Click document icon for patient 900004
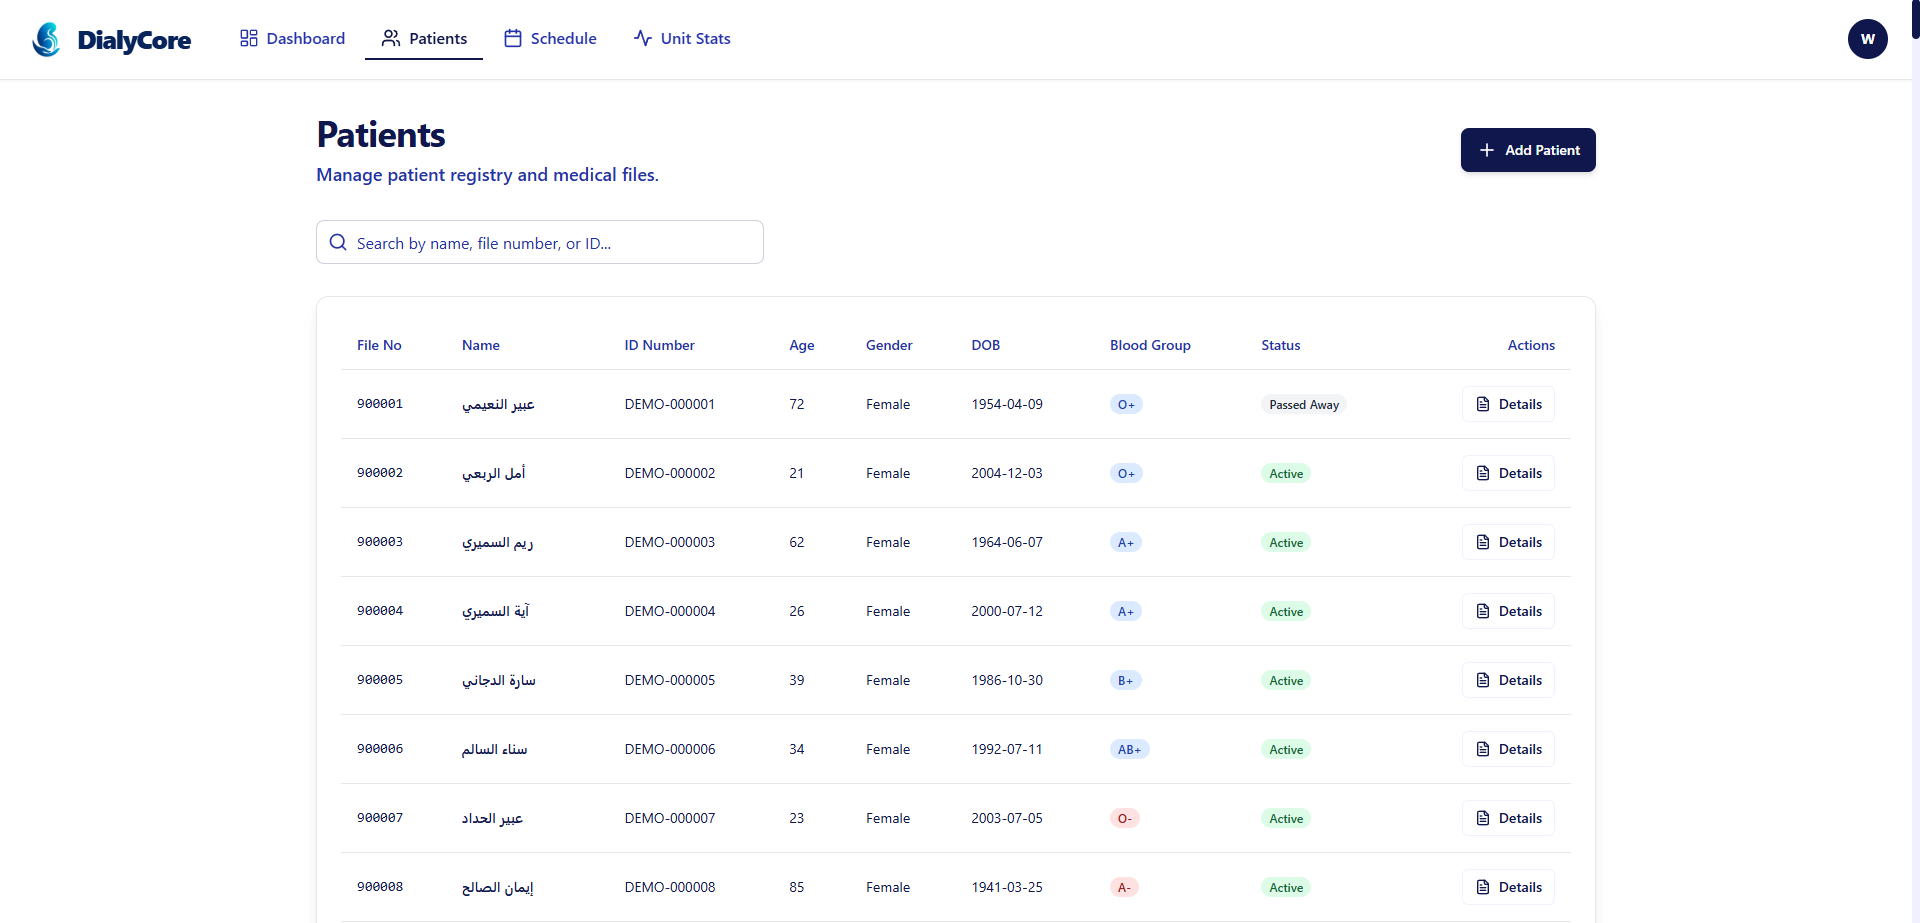 pos(1483,611)
